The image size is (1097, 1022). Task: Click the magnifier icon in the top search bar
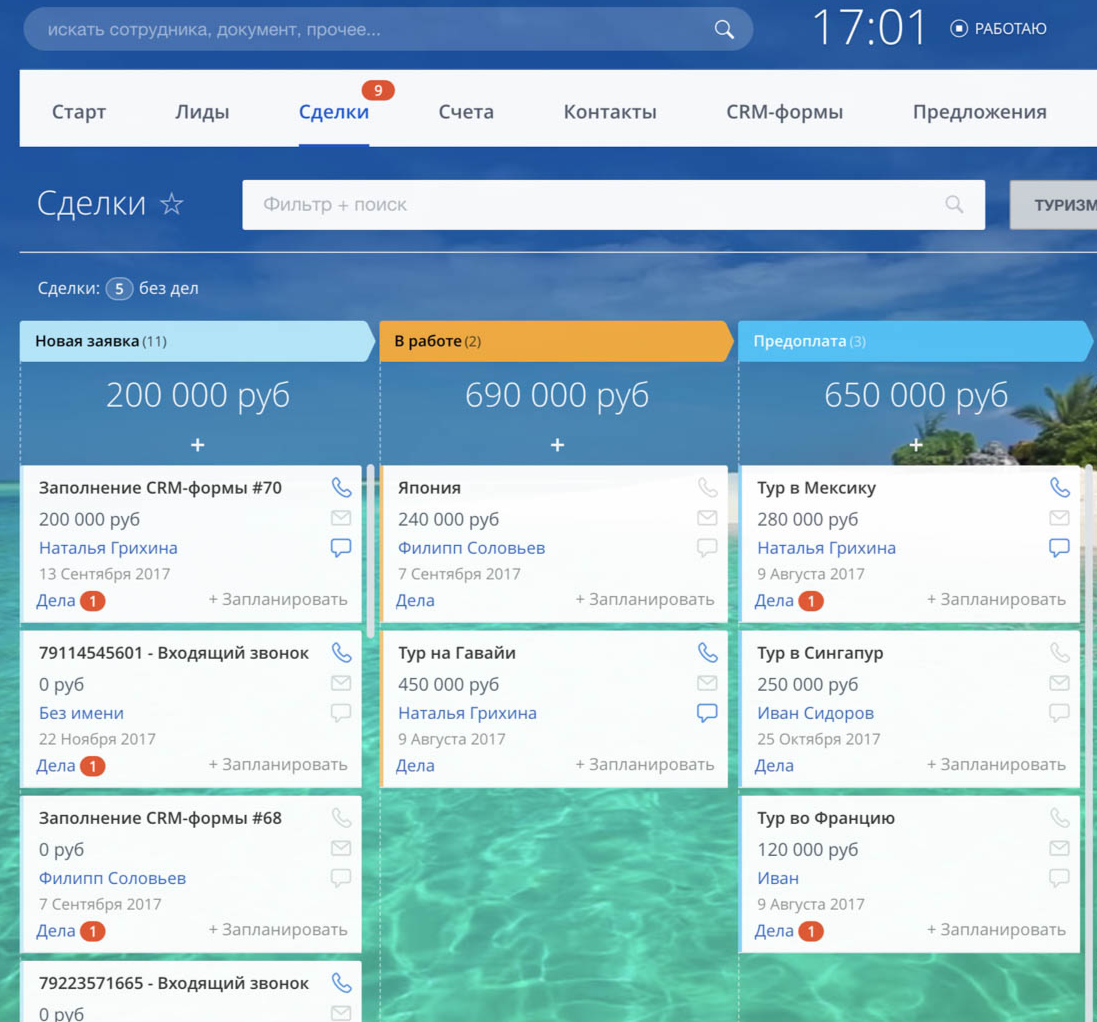click(724, 29)
